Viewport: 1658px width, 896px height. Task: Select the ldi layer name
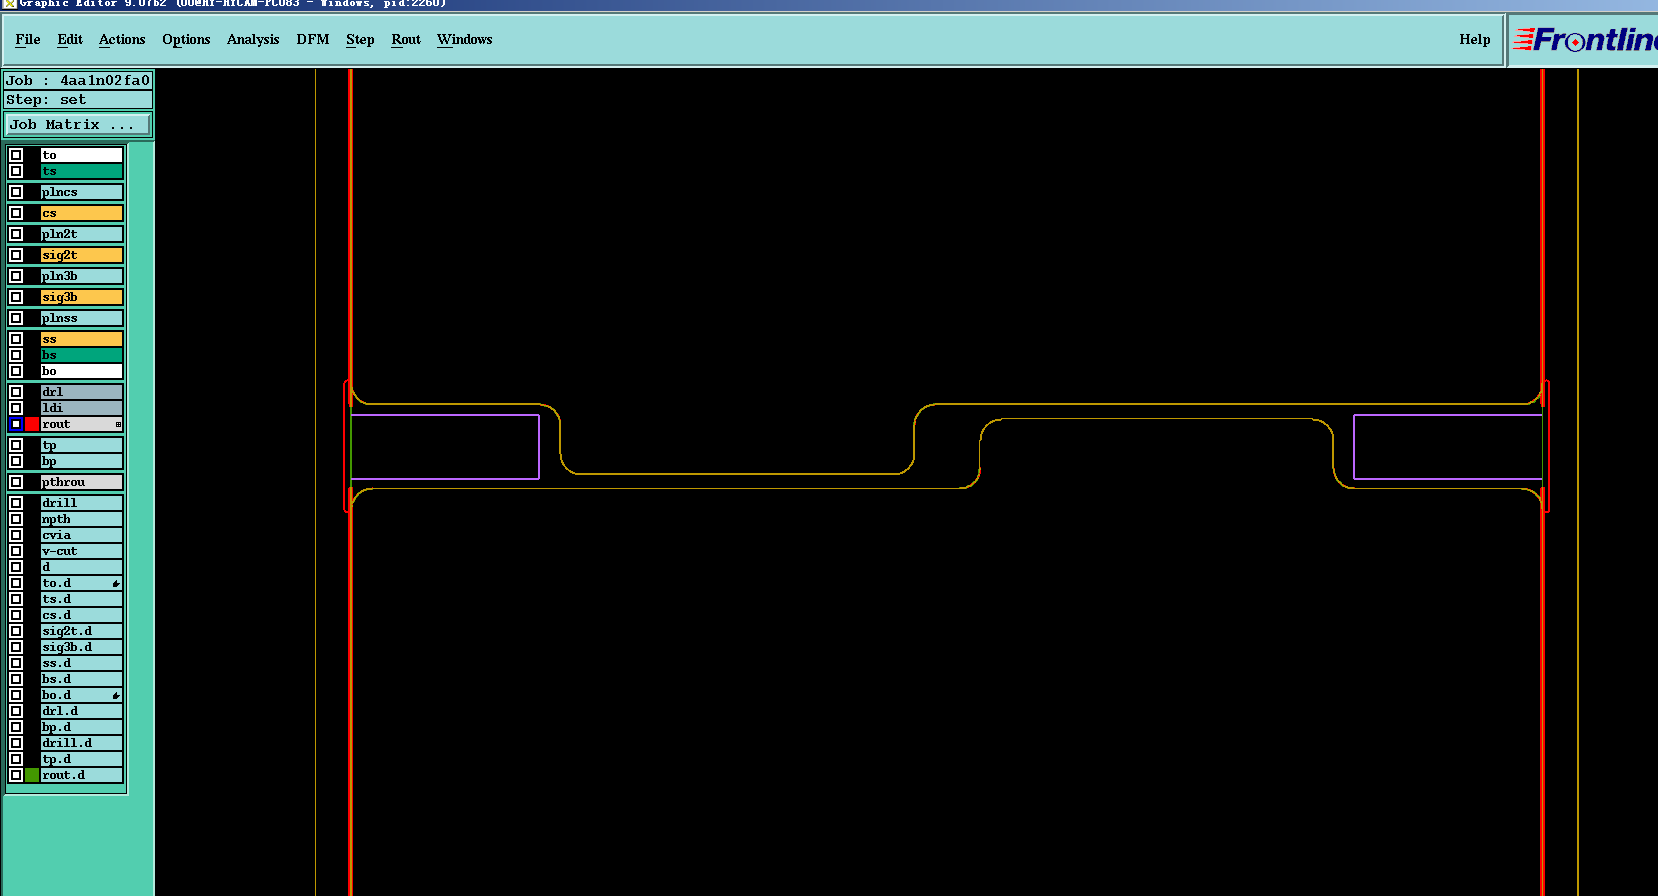[x=82, y=408]
